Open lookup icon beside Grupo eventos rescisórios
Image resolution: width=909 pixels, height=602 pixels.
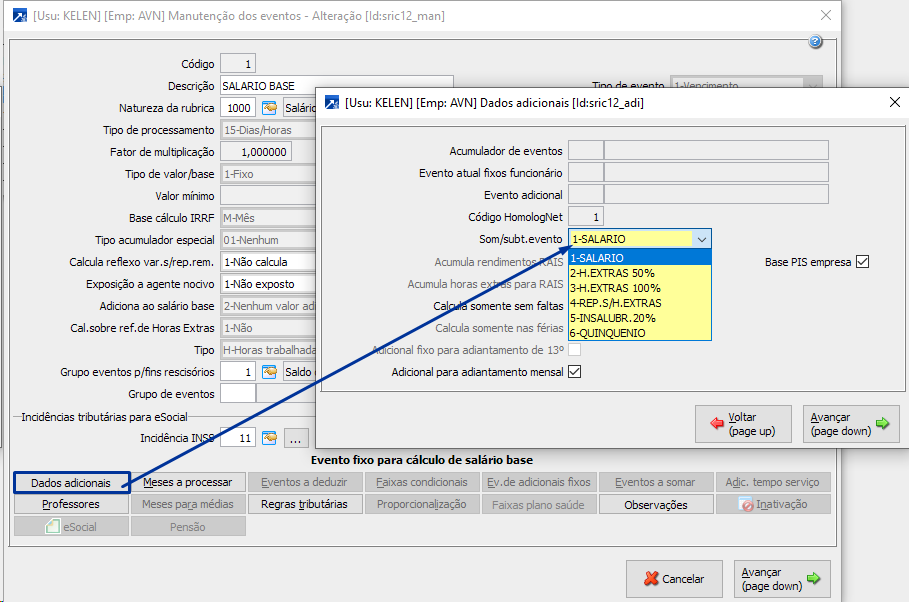click(270, 372)
